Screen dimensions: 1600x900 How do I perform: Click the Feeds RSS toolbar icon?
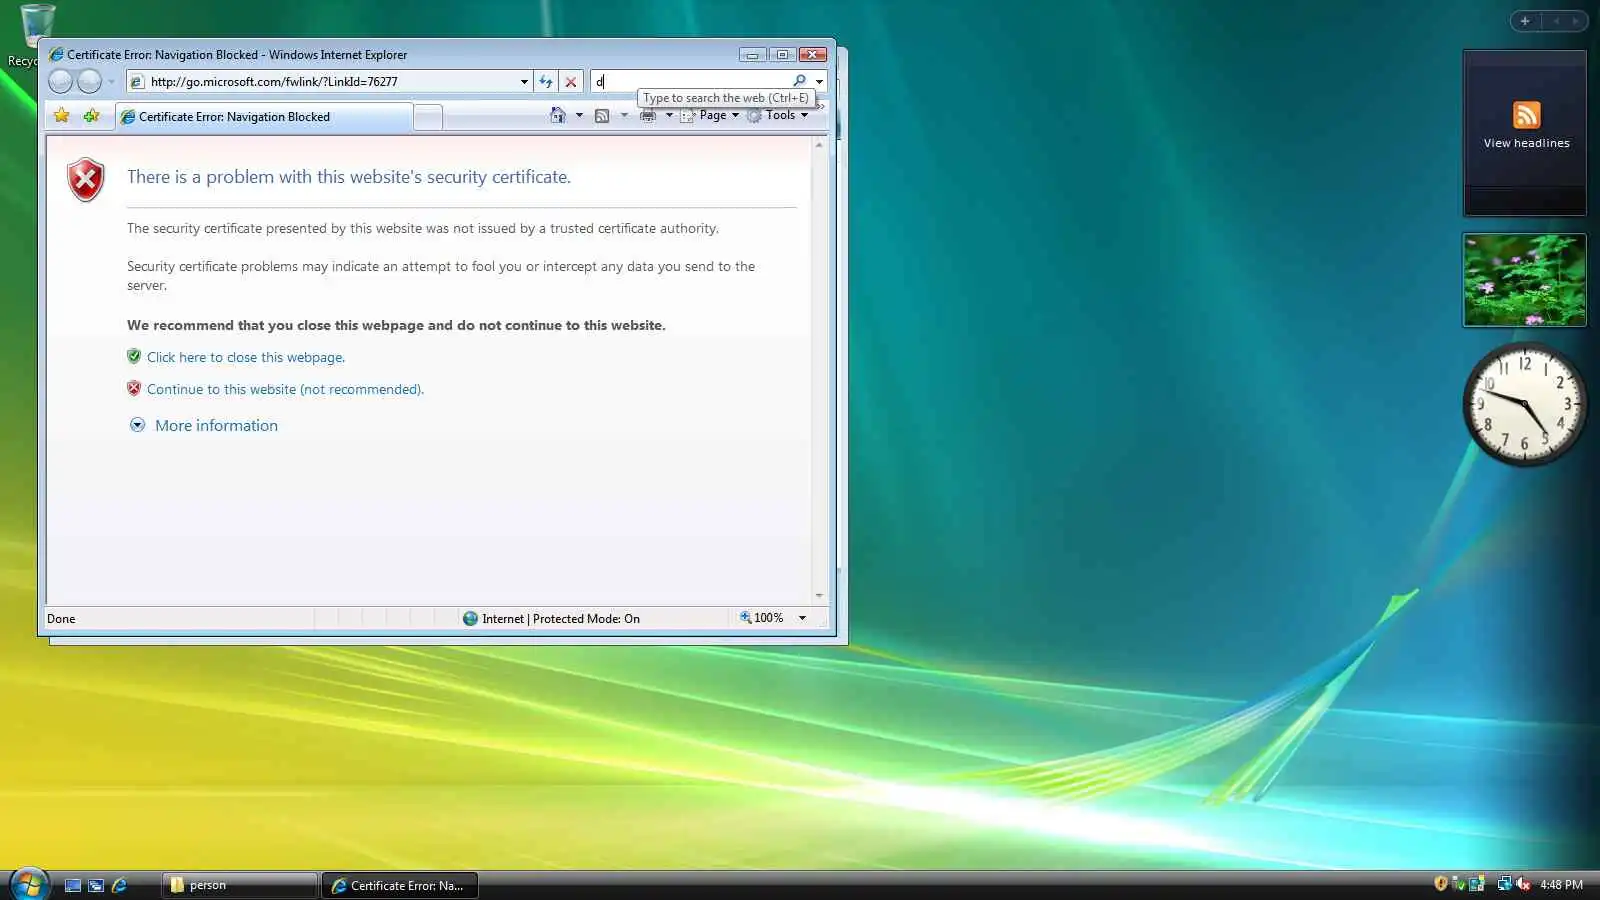tap(602, 115)
